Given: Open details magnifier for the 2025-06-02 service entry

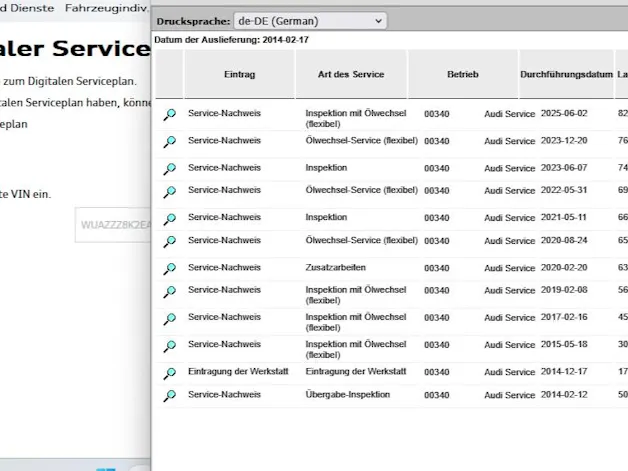Looking at the screenshot, I should tap(169, 115).
